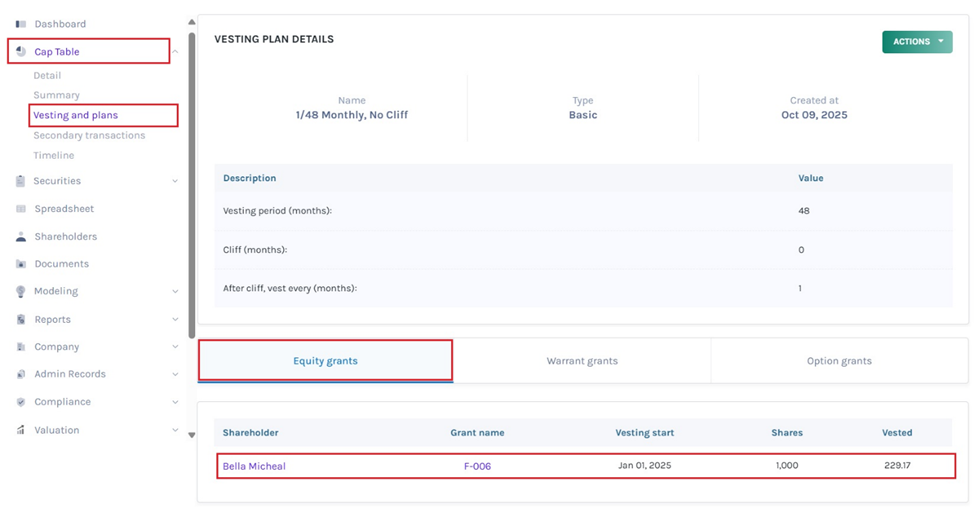Select the Equity grants tab

pos(325,361)
